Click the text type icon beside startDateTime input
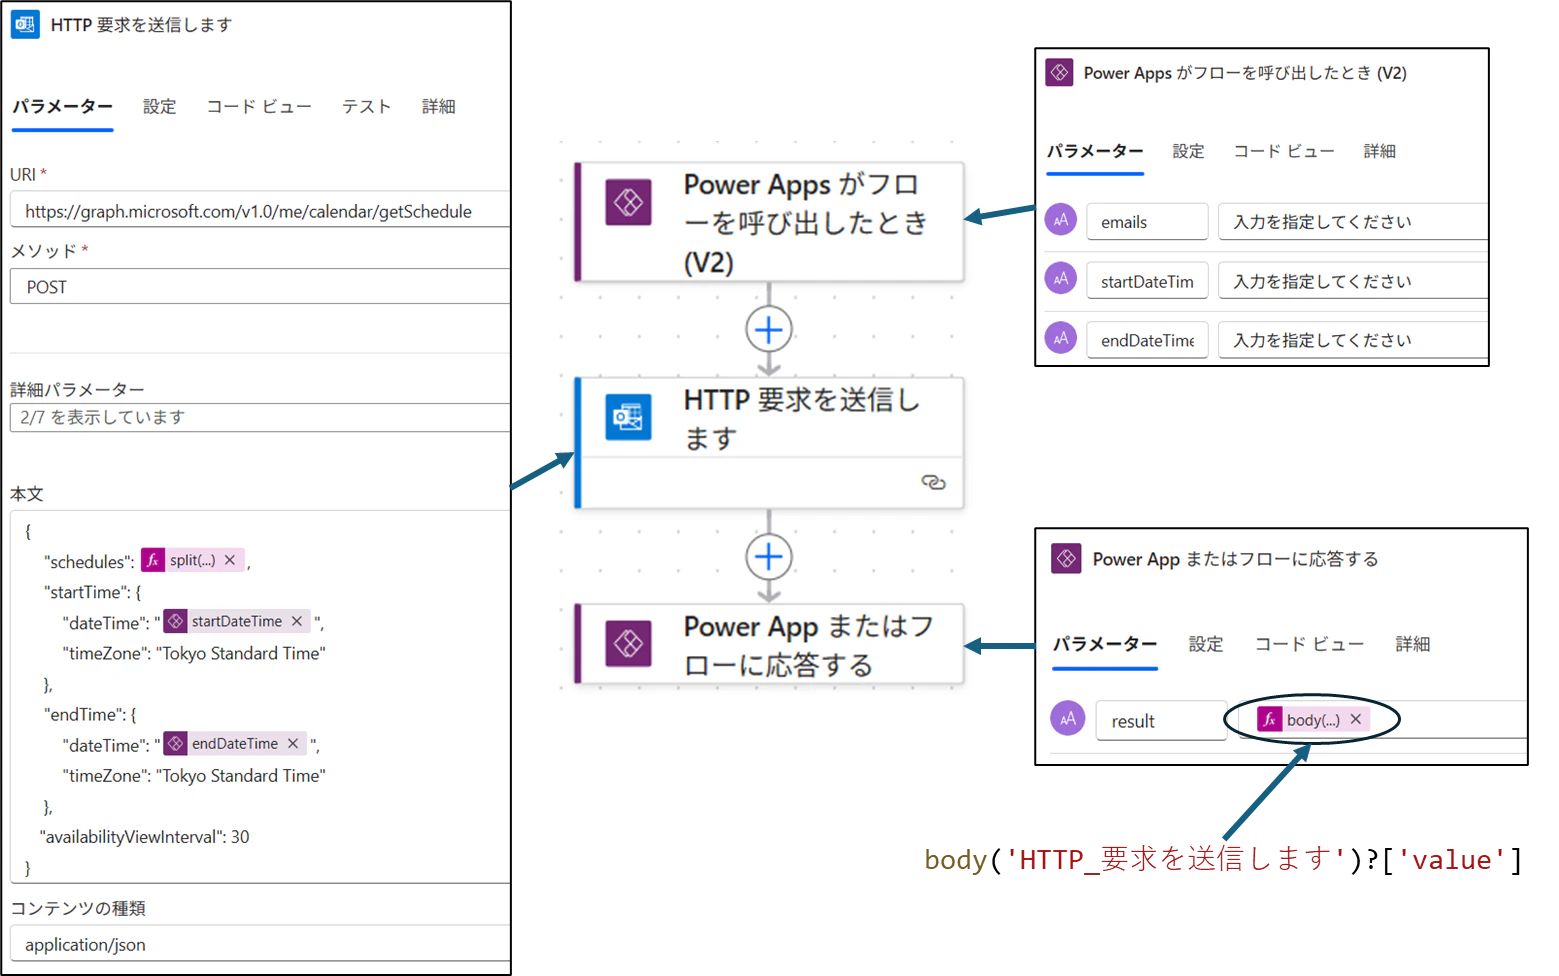The width and height of the screenshot is (1559, 976). (1061, 279)
